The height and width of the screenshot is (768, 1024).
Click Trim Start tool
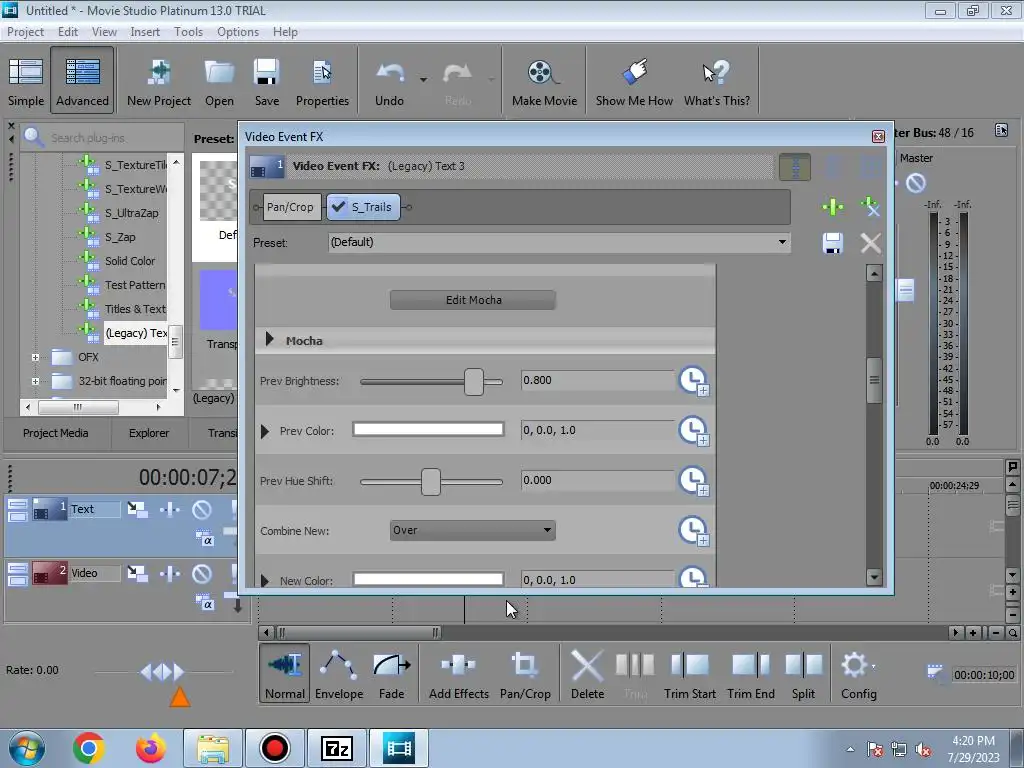tap(690, 674)
